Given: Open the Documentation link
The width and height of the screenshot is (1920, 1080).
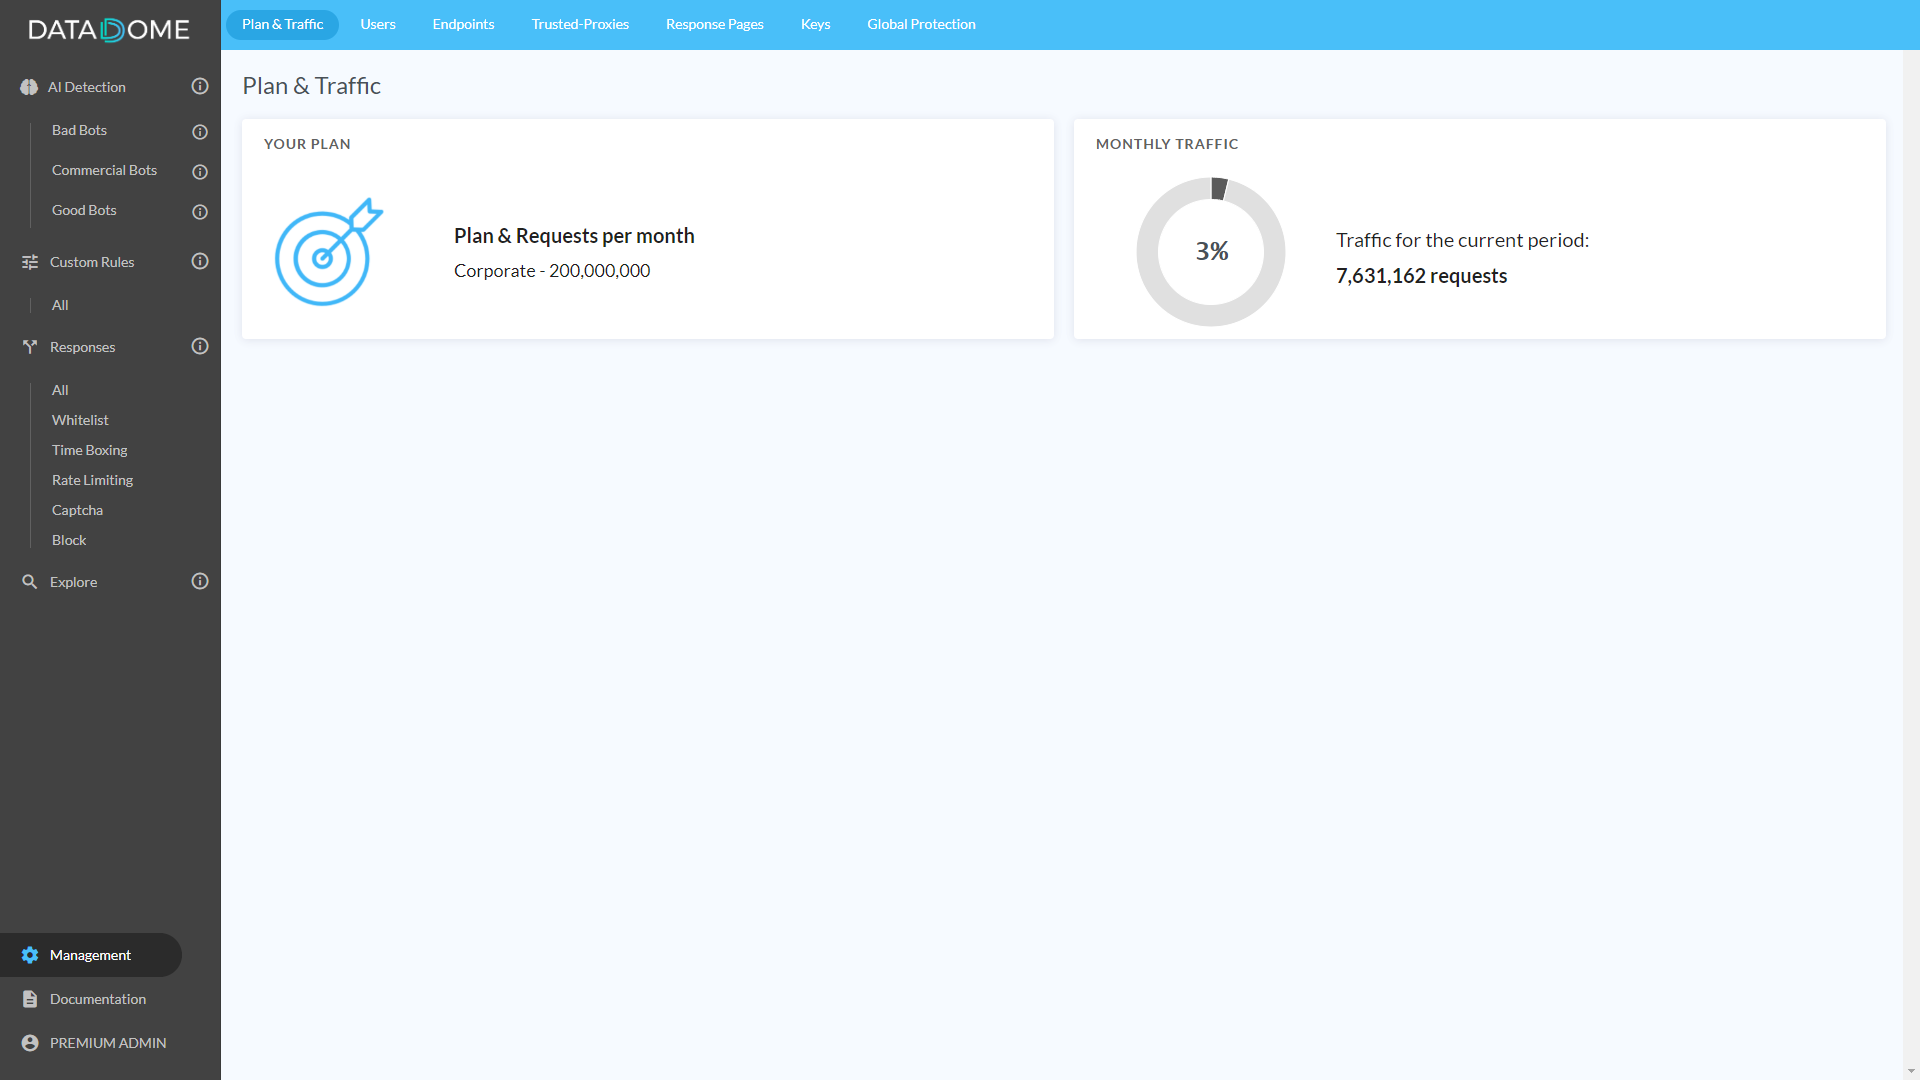Looking at the screenshot, I should 98,999.
